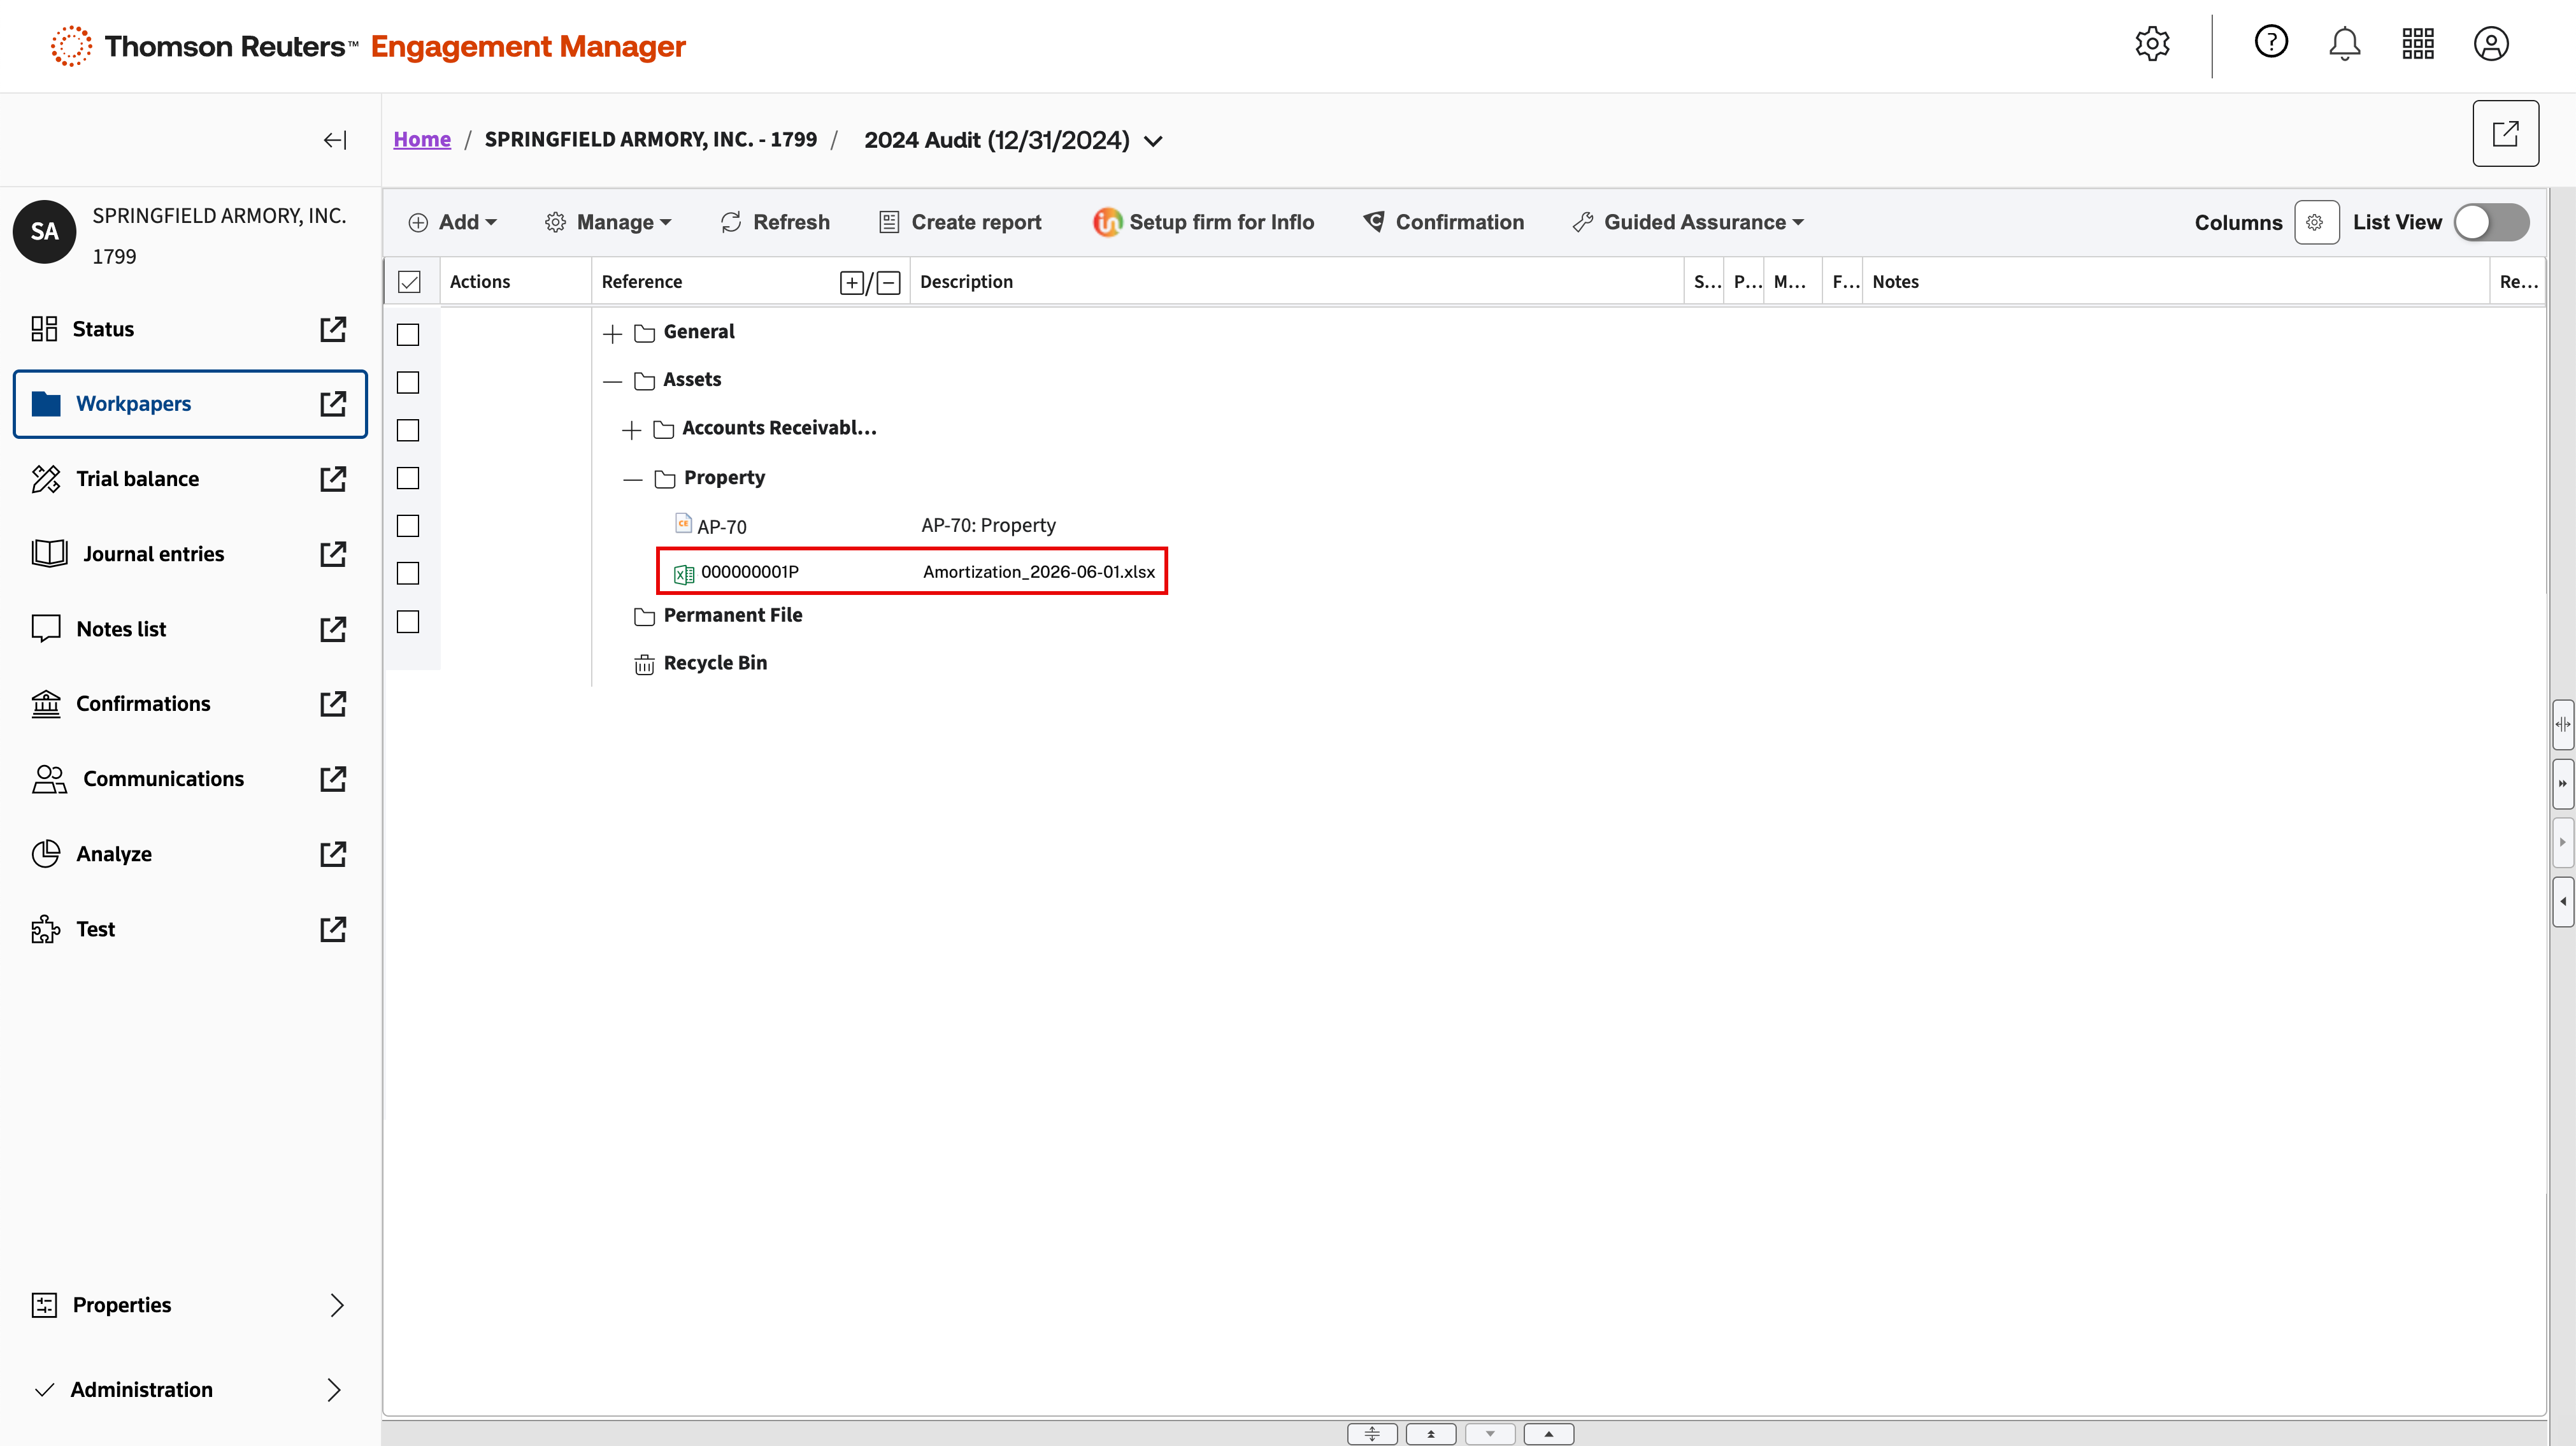Click the Refresh button

pyautogui.click(x=775, y=222)
